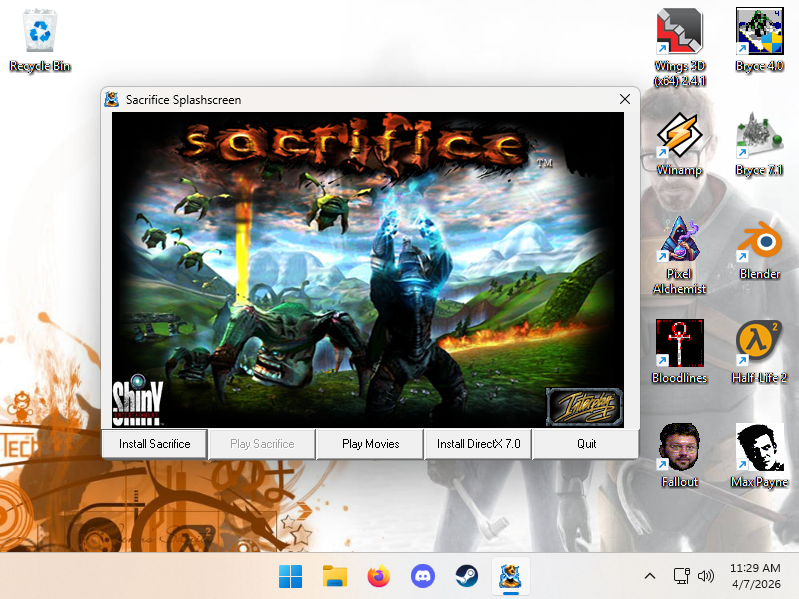Select the Bryce 4.0 desktop shortcut
The image size is (799, 599).
tap(759, 41)
